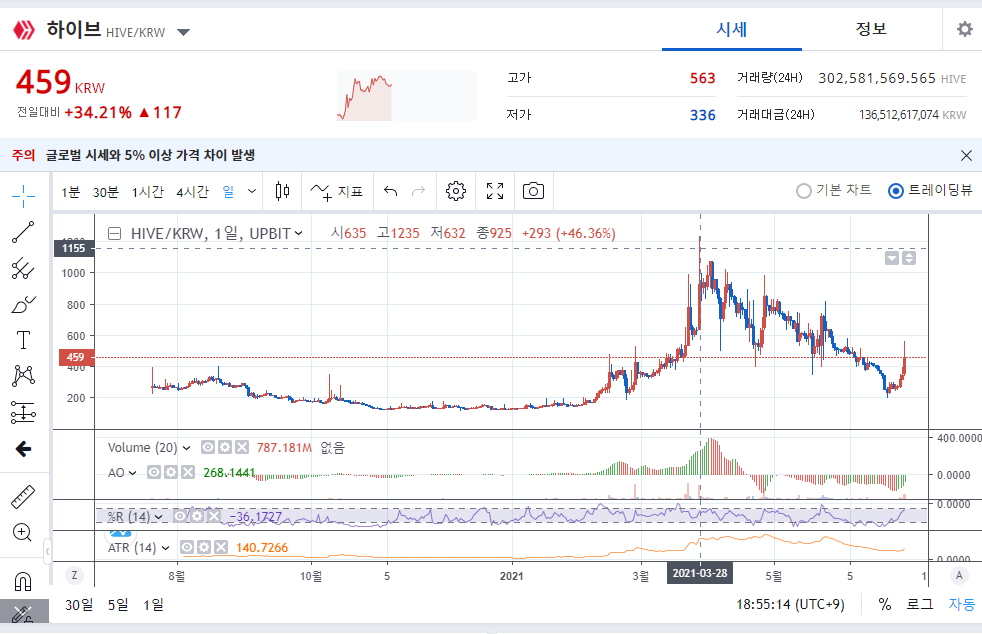Toggle visibility of the %R indicator
Viewport: 982px width, 634px height.
coord(180,516)
